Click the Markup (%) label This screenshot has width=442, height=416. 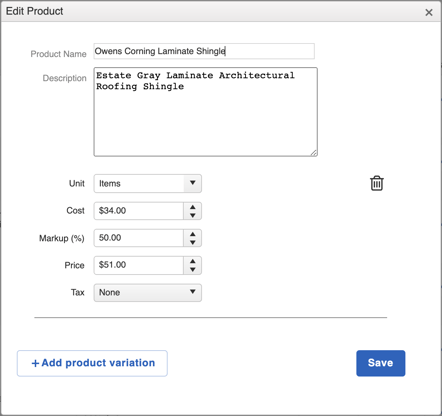pyautogui.click(x=62, y=238)
